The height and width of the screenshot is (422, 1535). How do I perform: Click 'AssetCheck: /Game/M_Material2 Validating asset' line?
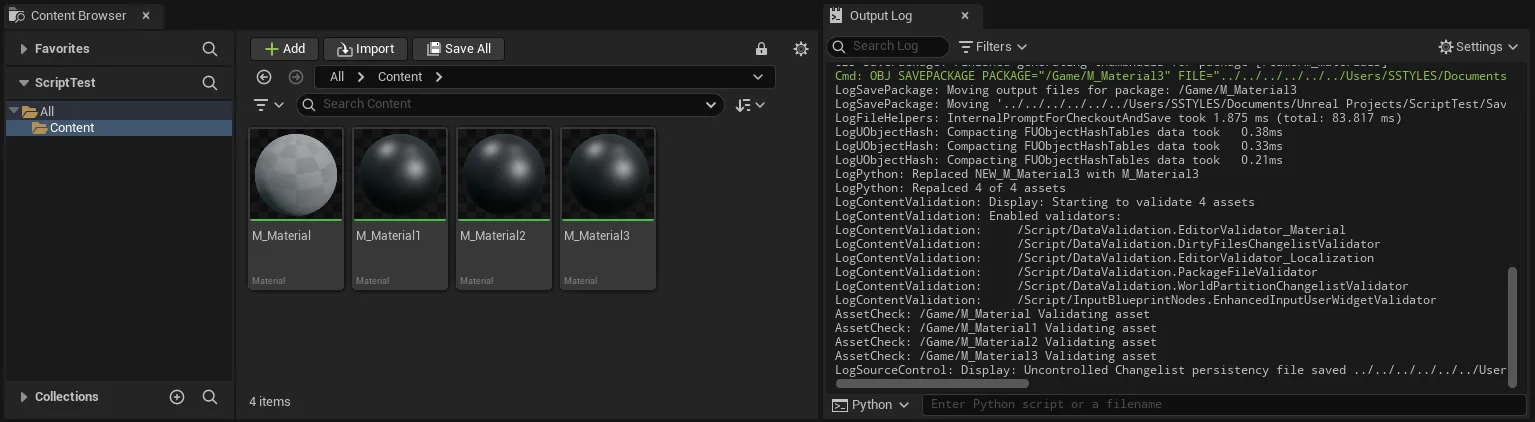(996, 342)
